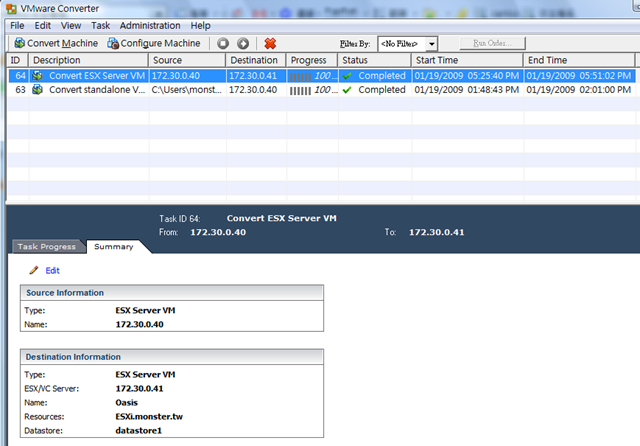Sort by the Status column header

click(x=374, y=60)
